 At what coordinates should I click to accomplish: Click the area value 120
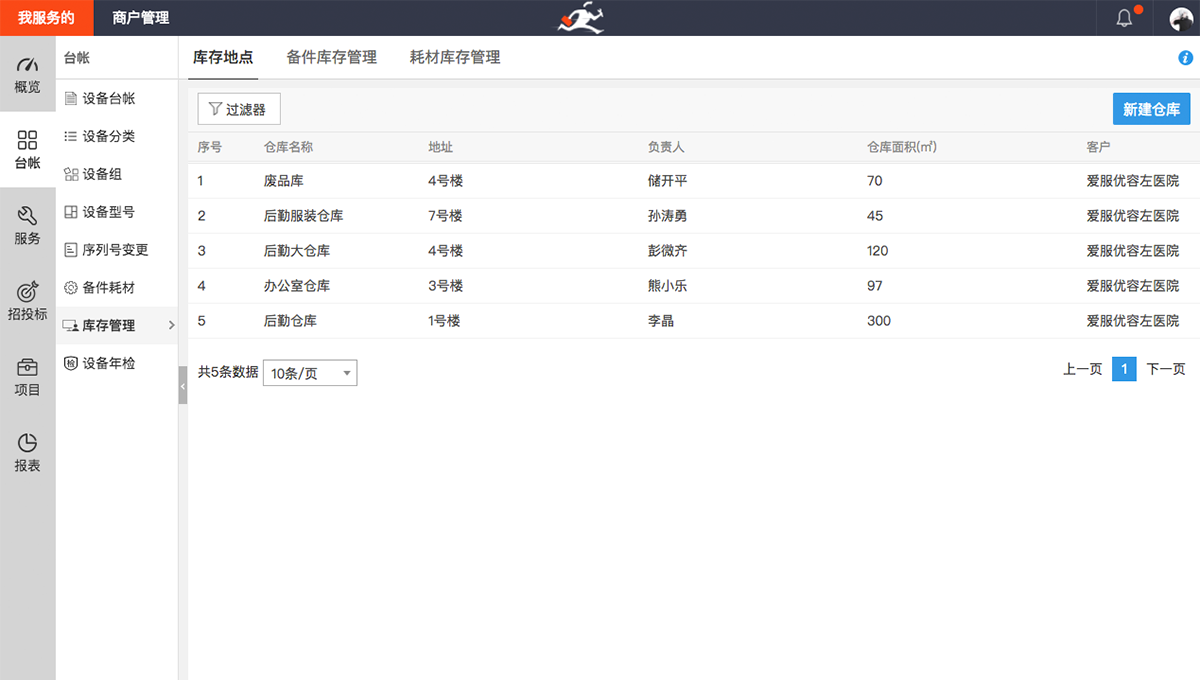point(879,251)
